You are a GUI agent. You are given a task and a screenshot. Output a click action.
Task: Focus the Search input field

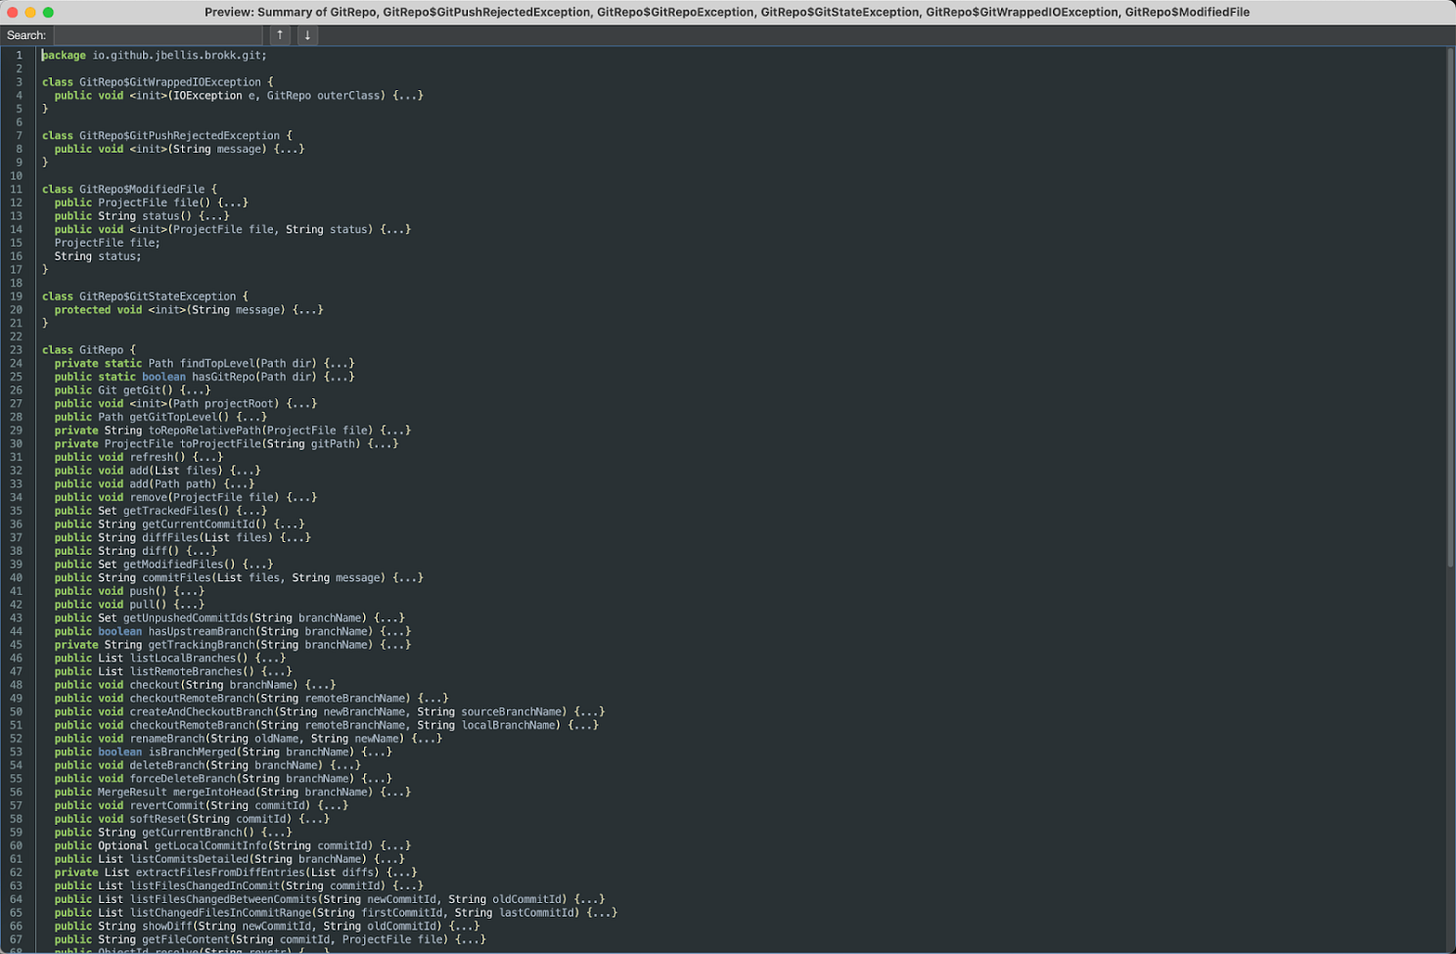pyautogui.click(x=158, y=35)
